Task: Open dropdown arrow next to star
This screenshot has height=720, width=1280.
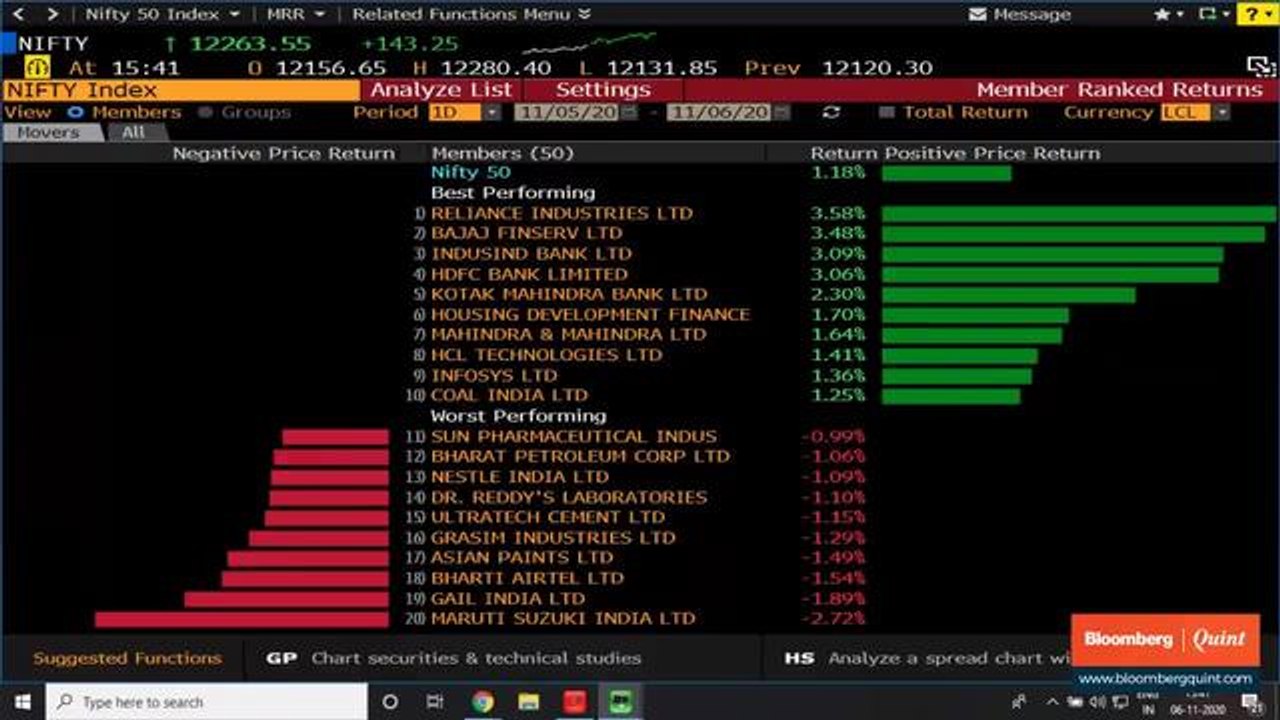Action: [x=1180, y=14]
